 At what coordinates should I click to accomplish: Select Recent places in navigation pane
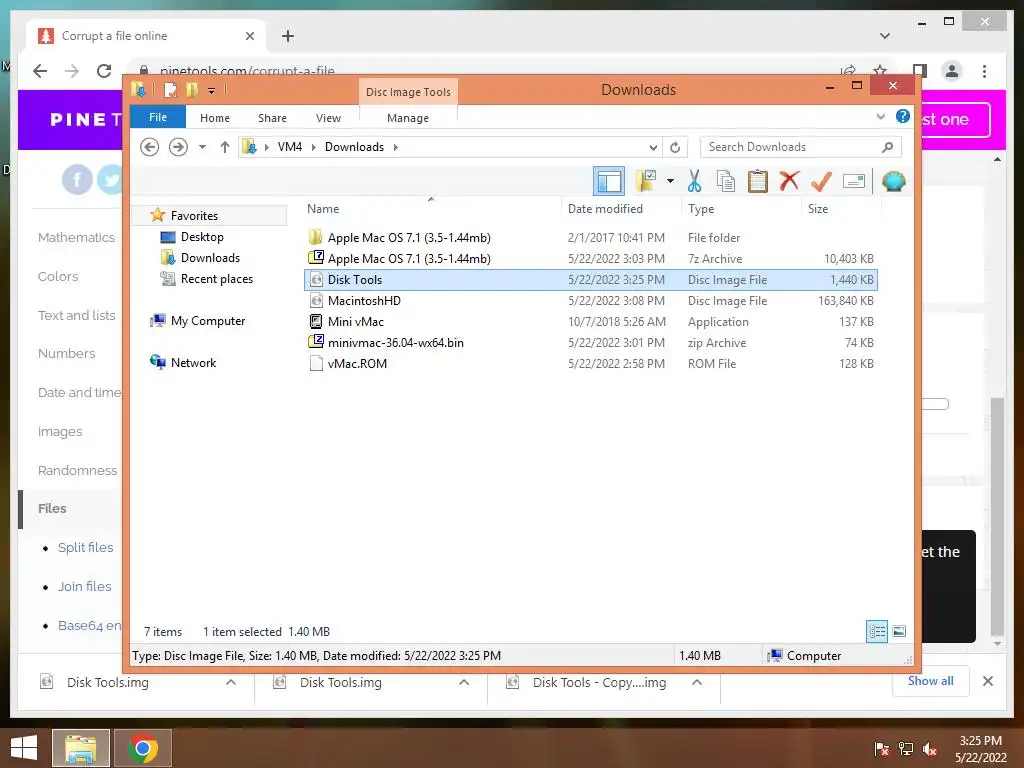tap(217, 279)
